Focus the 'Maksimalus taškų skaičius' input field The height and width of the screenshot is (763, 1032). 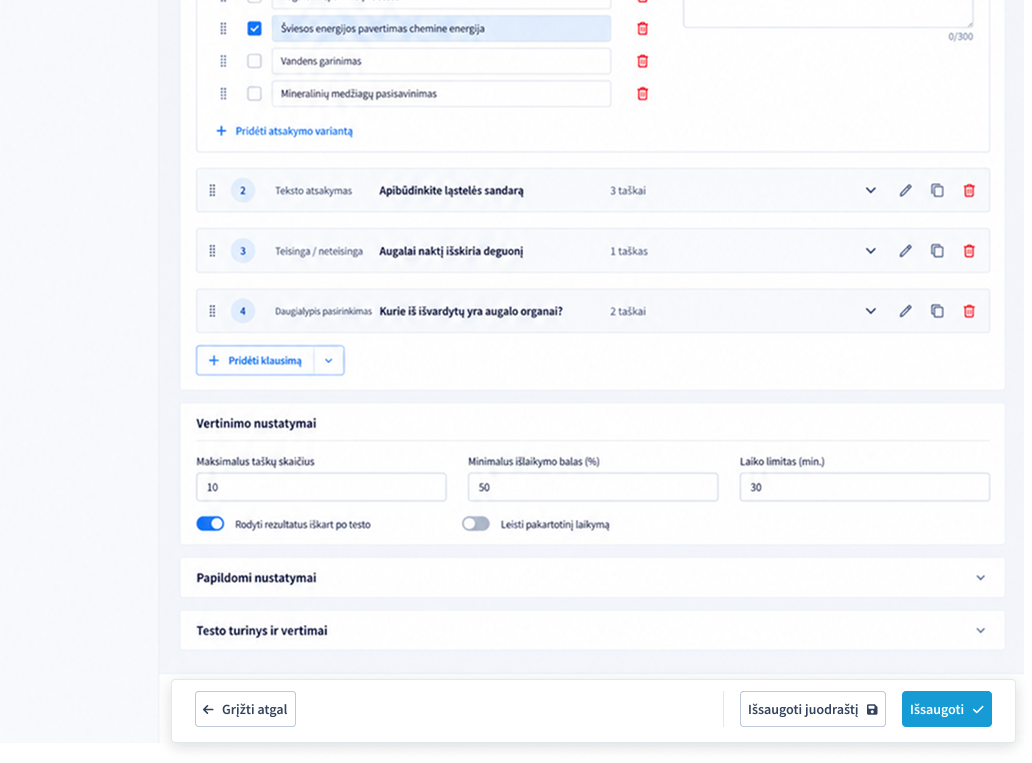(x=321, y=487)
